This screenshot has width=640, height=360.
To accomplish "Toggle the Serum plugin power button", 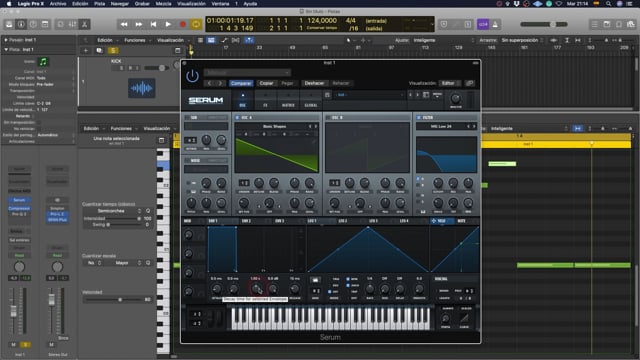I will (x=192, y=76).
